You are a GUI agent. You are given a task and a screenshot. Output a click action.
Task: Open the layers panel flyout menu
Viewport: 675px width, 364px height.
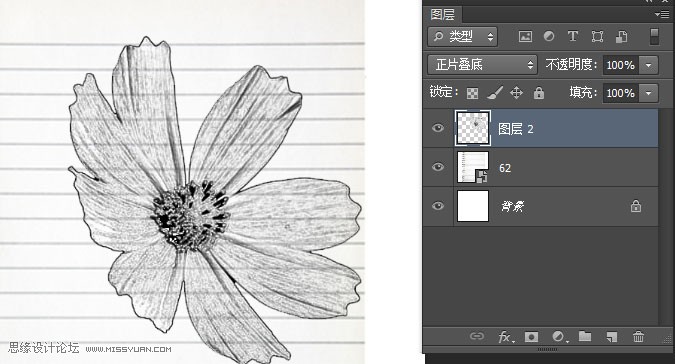tap(662, 15)
